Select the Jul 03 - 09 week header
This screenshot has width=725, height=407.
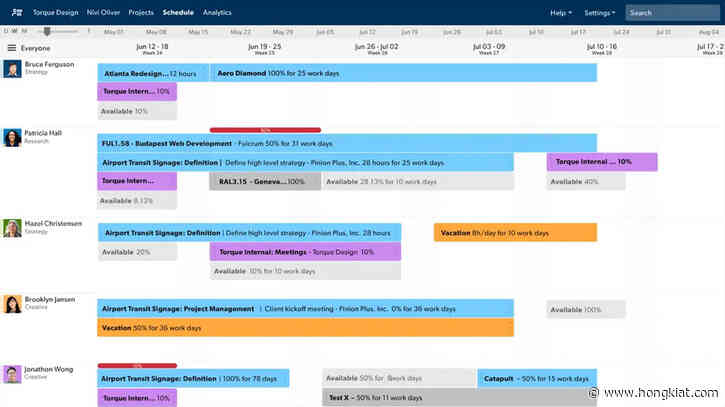489,49
